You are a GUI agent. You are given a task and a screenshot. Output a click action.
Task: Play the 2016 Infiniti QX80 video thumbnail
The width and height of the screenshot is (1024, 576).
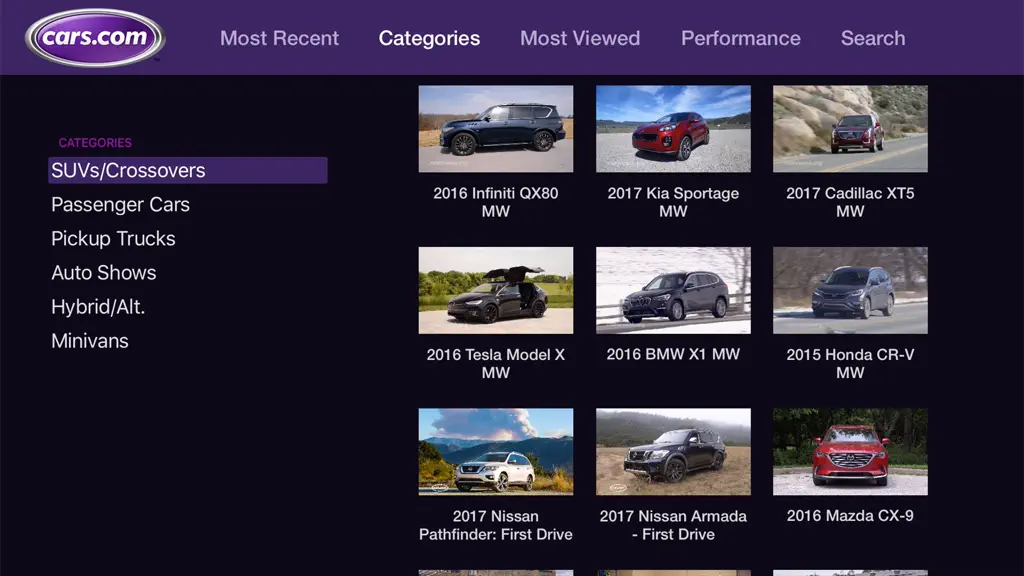point(496,129)
